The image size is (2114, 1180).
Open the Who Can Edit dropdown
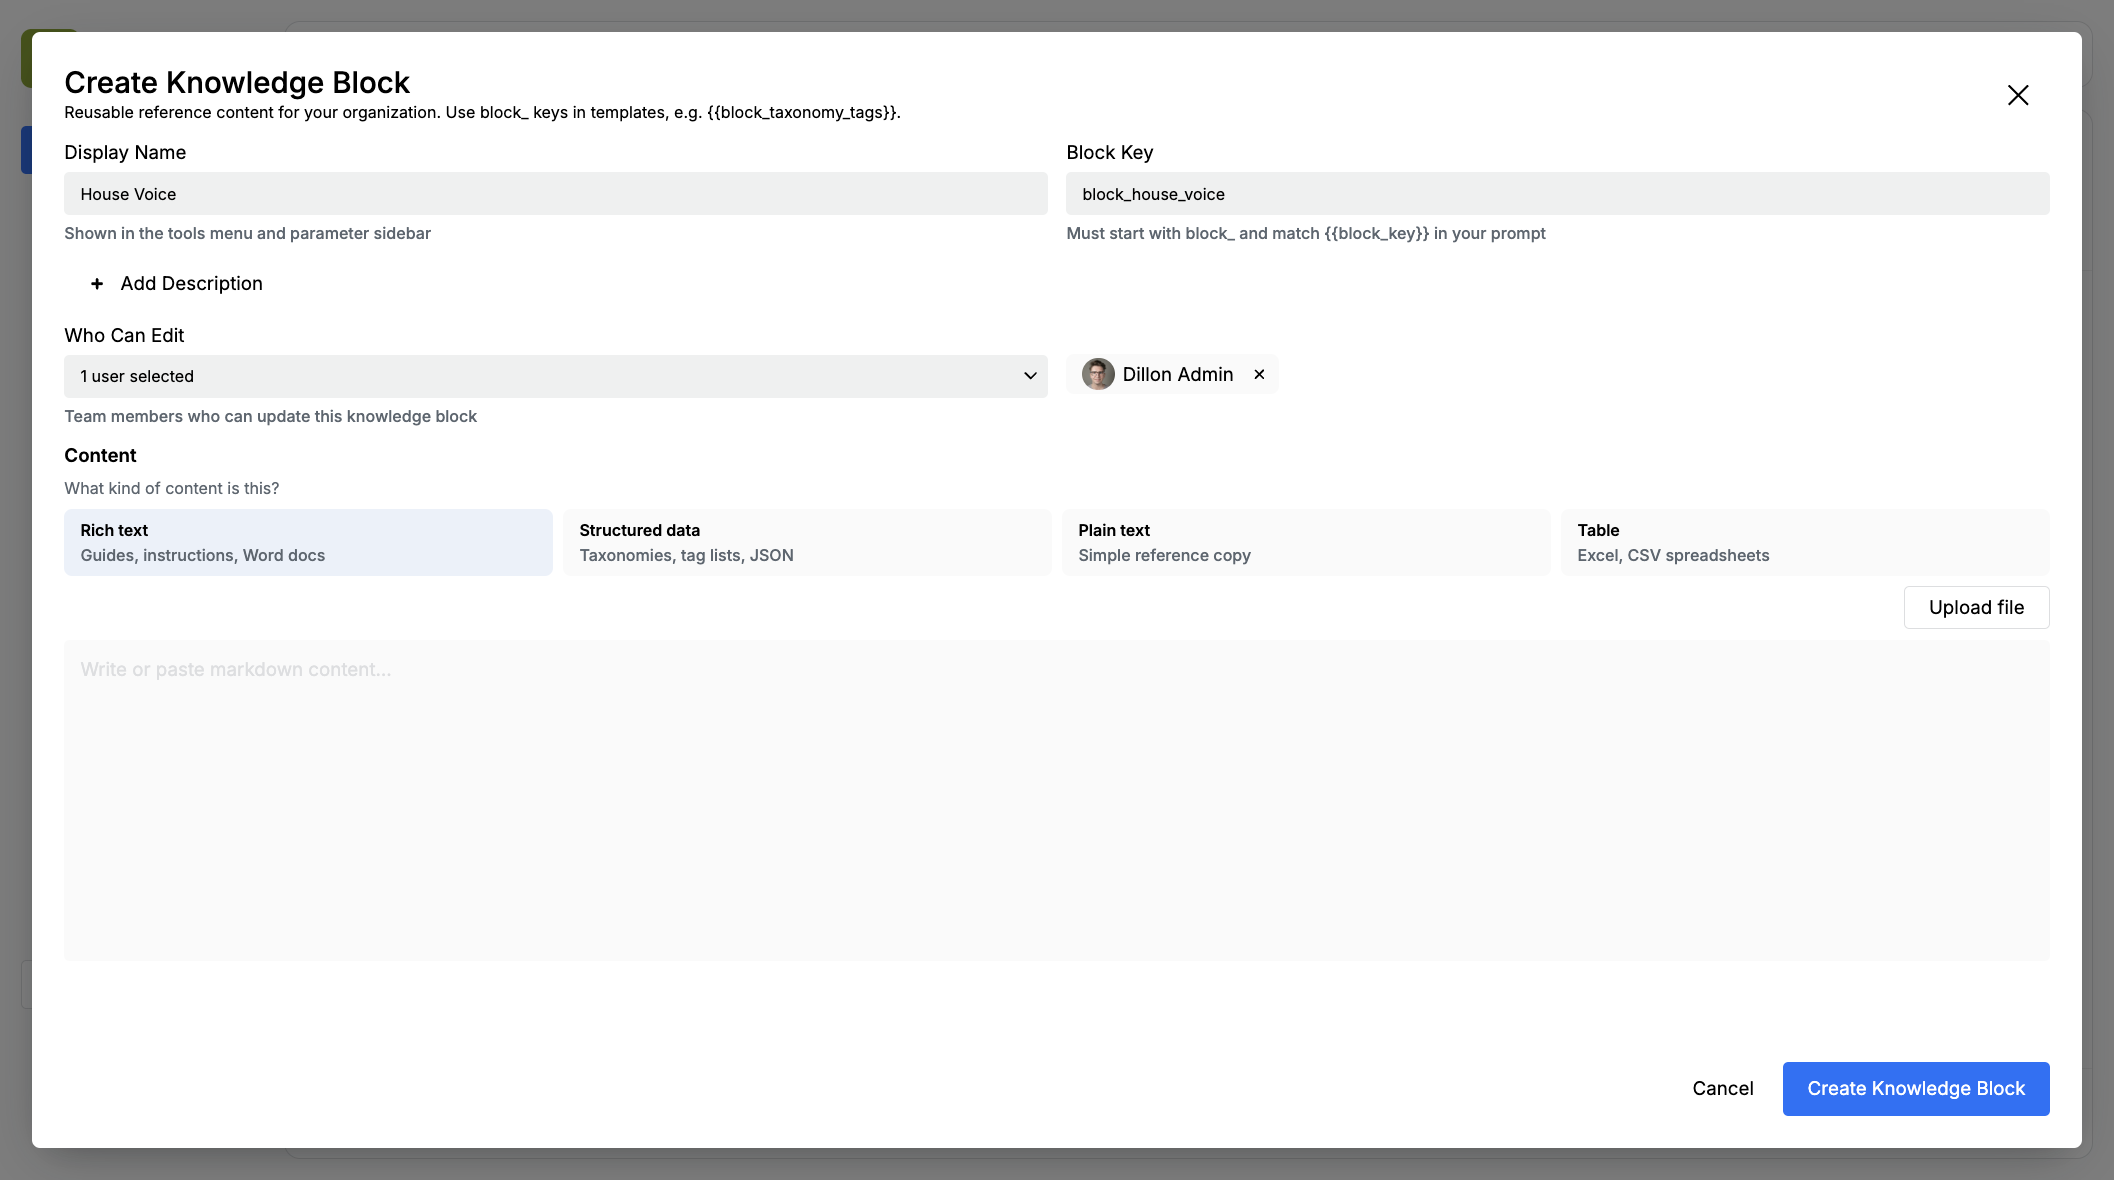[x=556, y=376]
